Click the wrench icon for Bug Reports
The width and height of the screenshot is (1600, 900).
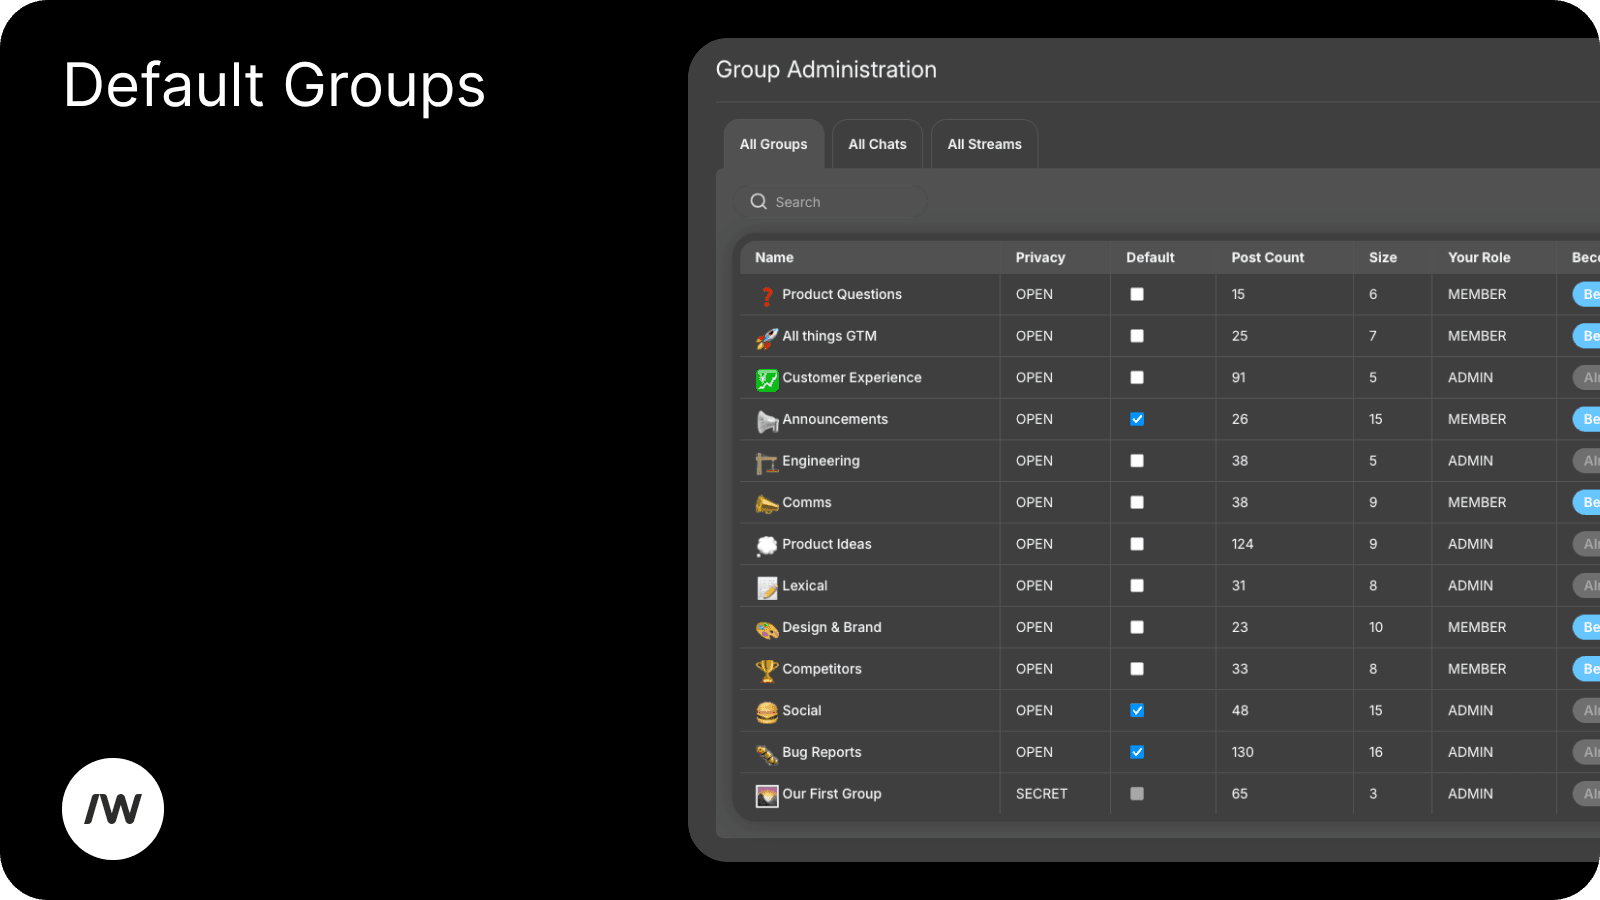tap(766, 752)
